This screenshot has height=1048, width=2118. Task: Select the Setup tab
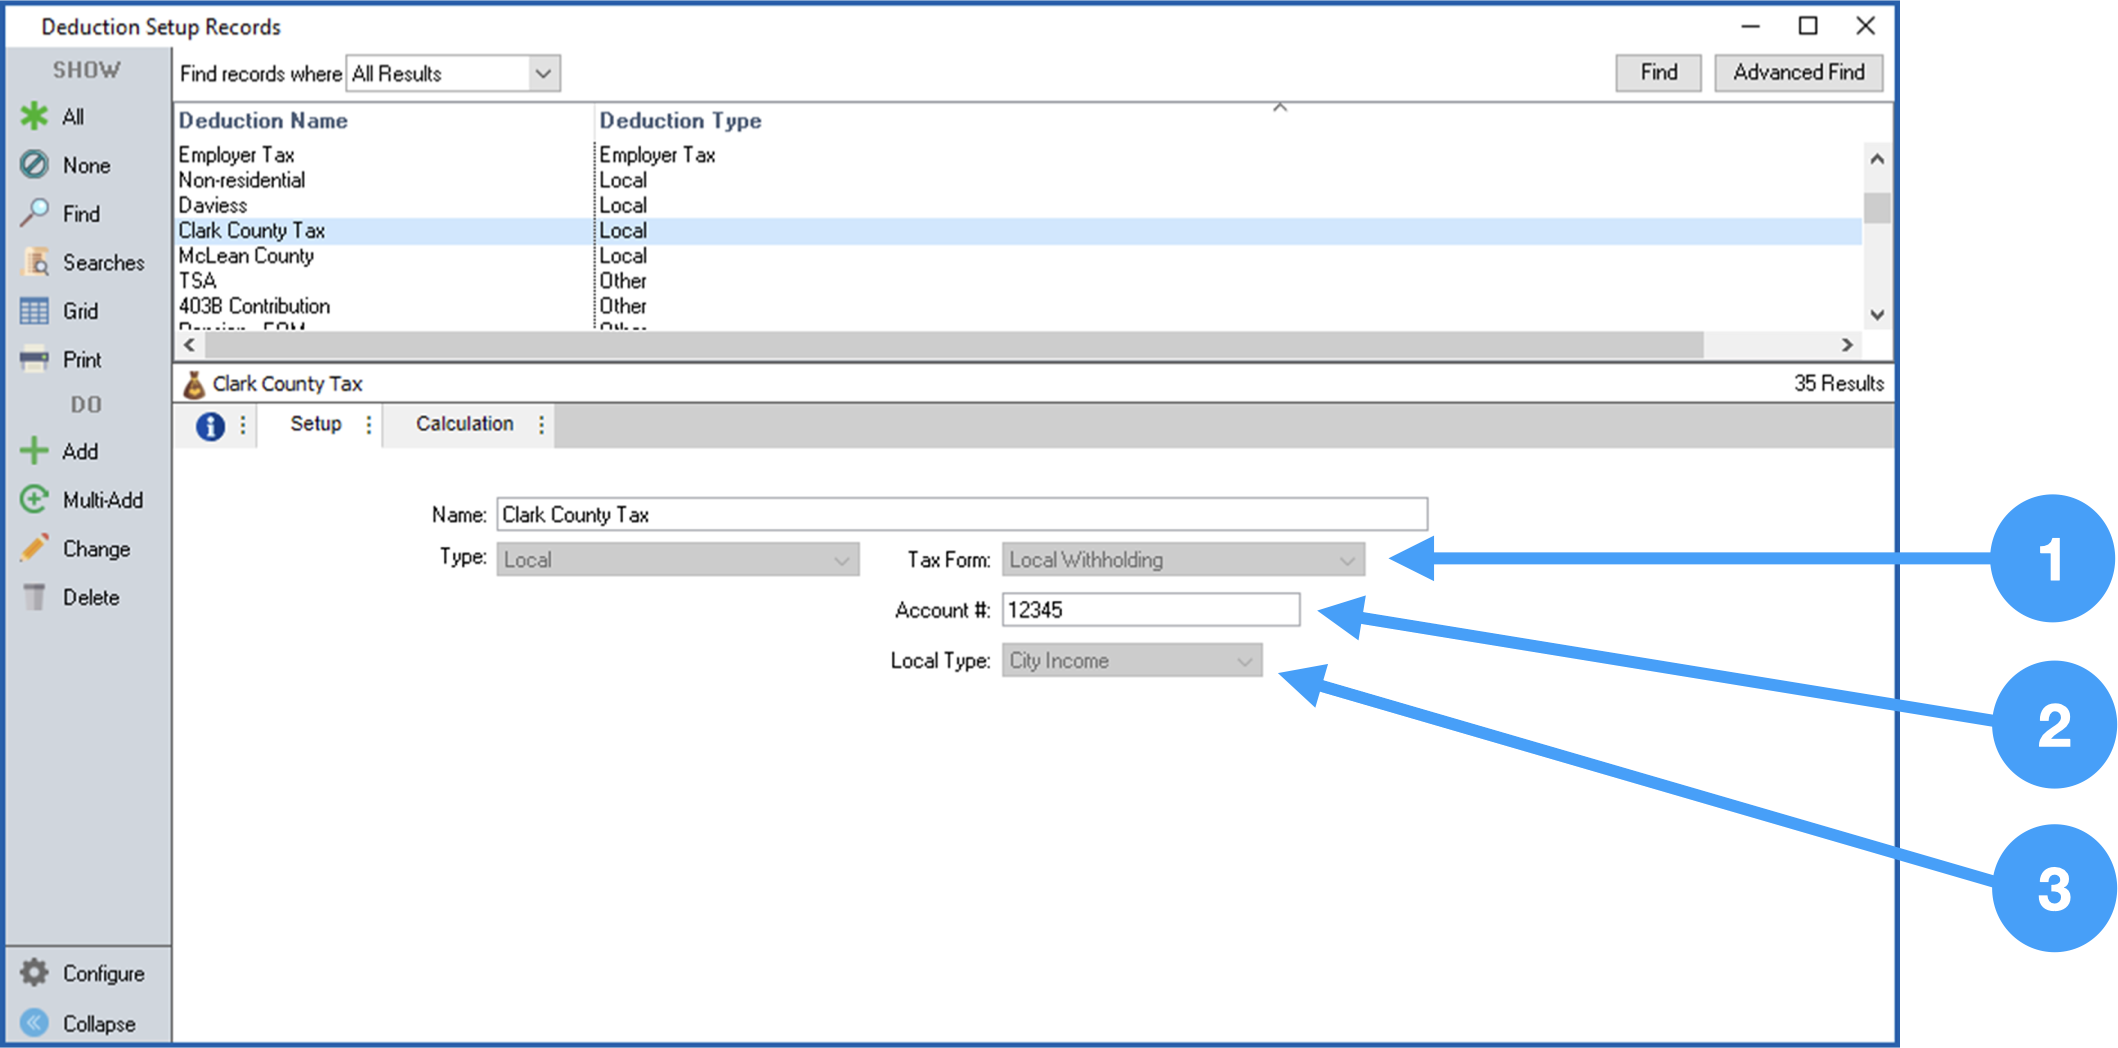315,424
